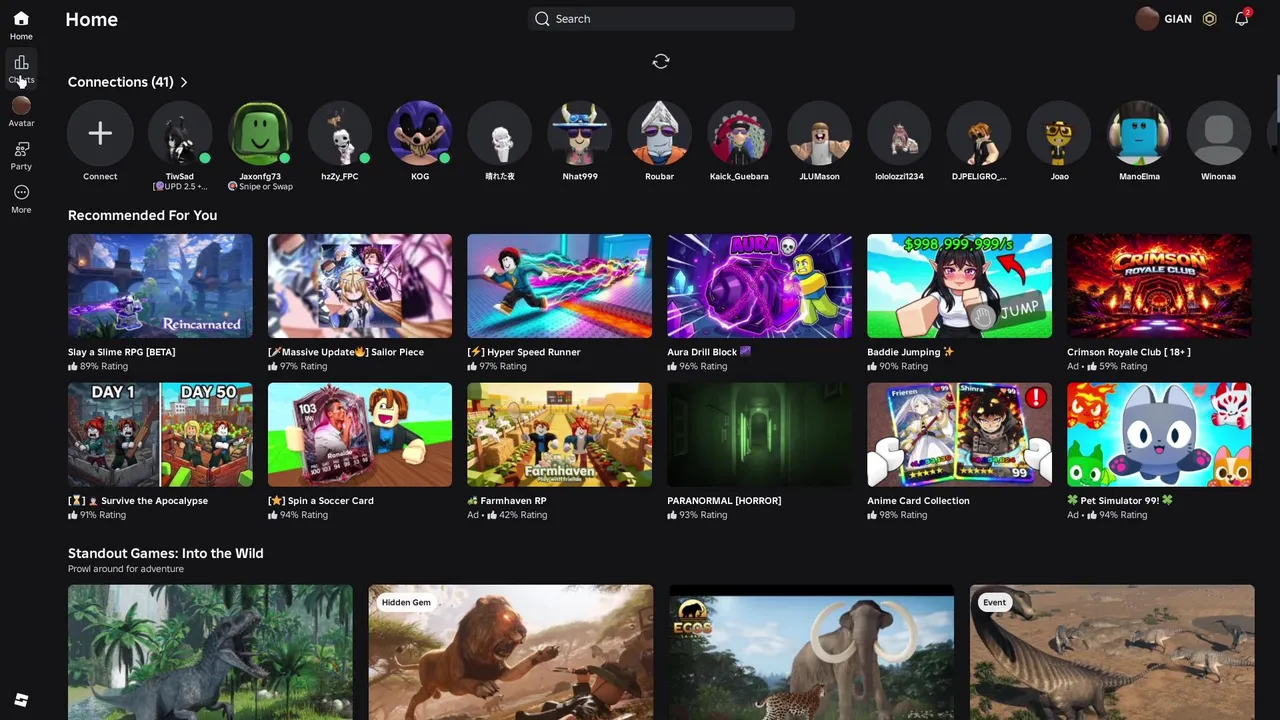Open Crimson Royale Club thumbnail
Viewport: 1280px width, 720px height.
point(1159,286)
